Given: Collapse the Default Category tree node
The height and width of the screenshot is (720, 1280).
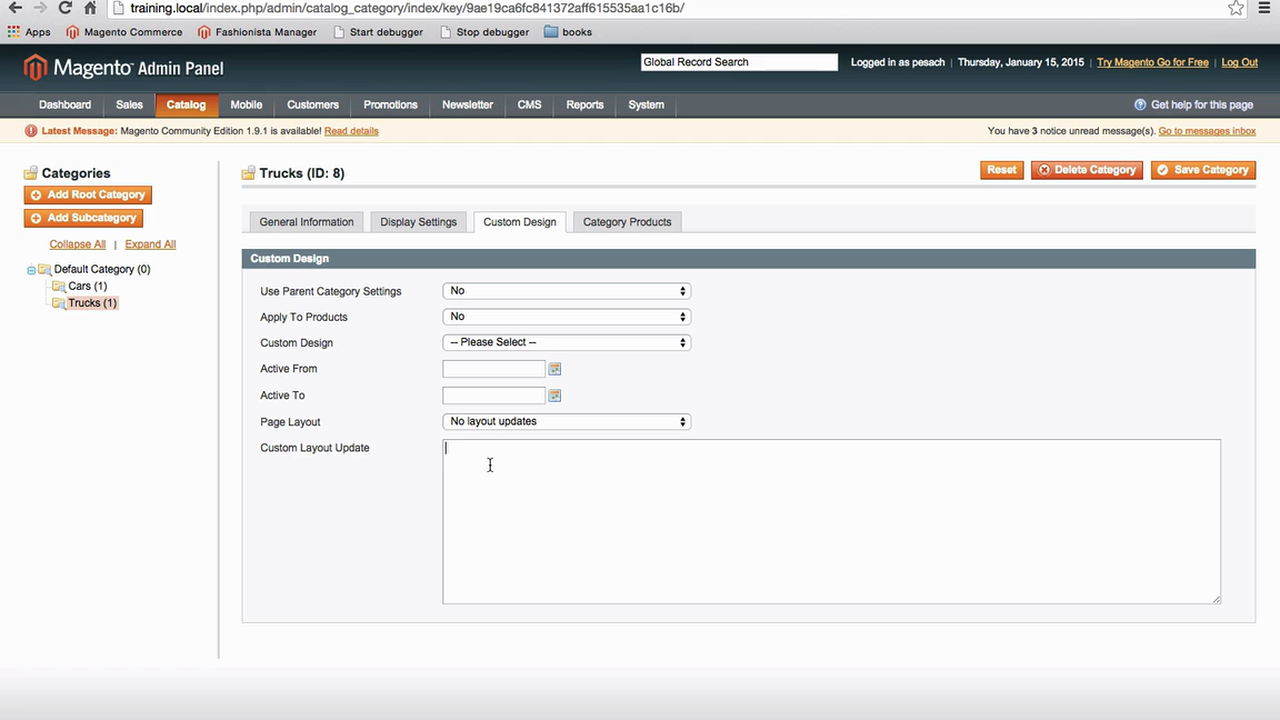Looking at the screenshot, I should point(30,269).
